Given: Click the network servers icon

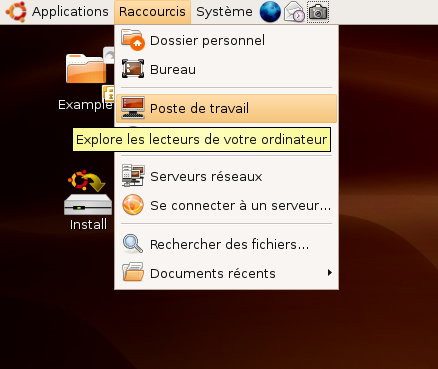Looking at the screenshot, I should [x=133, y=175].
